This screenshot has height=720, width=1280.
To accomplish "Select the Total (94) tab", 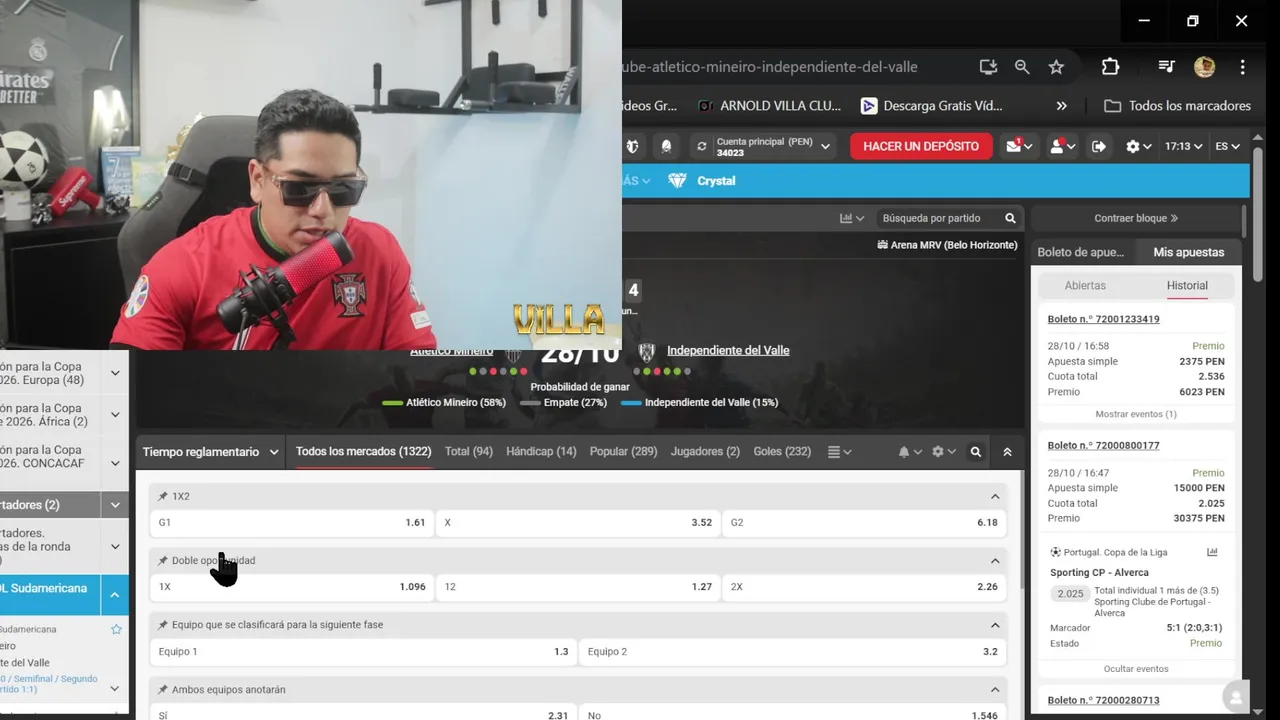I will pyautogui.click(x=469, y=452).
